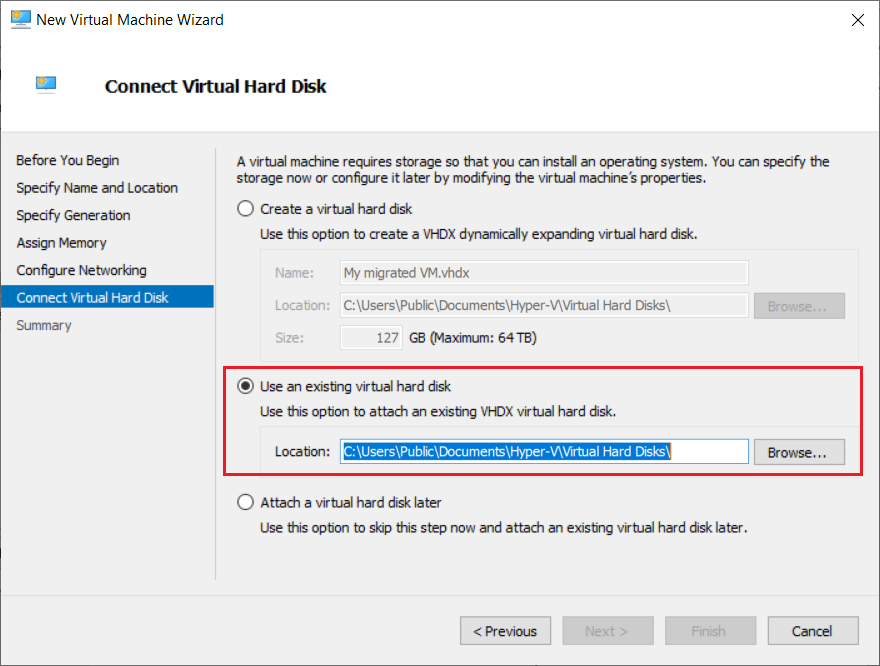Close the wizard with the X button

point(857,19)
